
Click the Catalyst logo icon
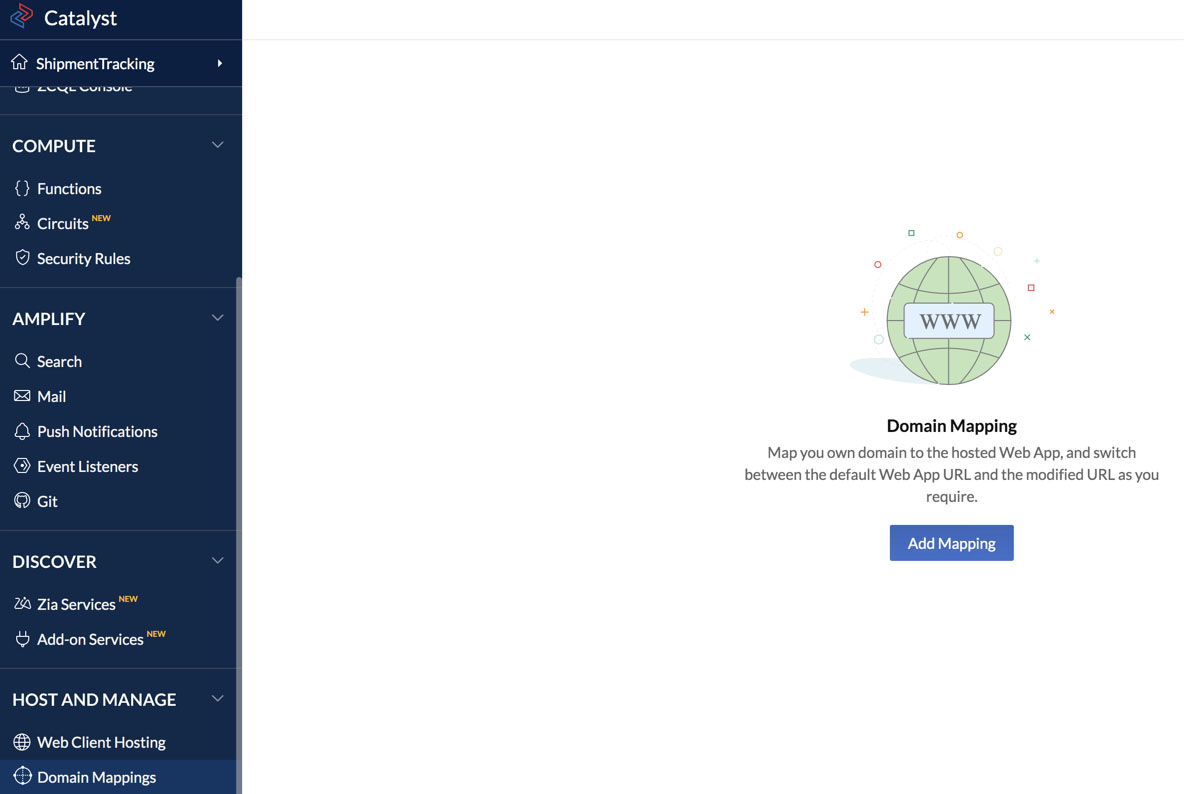21,15
